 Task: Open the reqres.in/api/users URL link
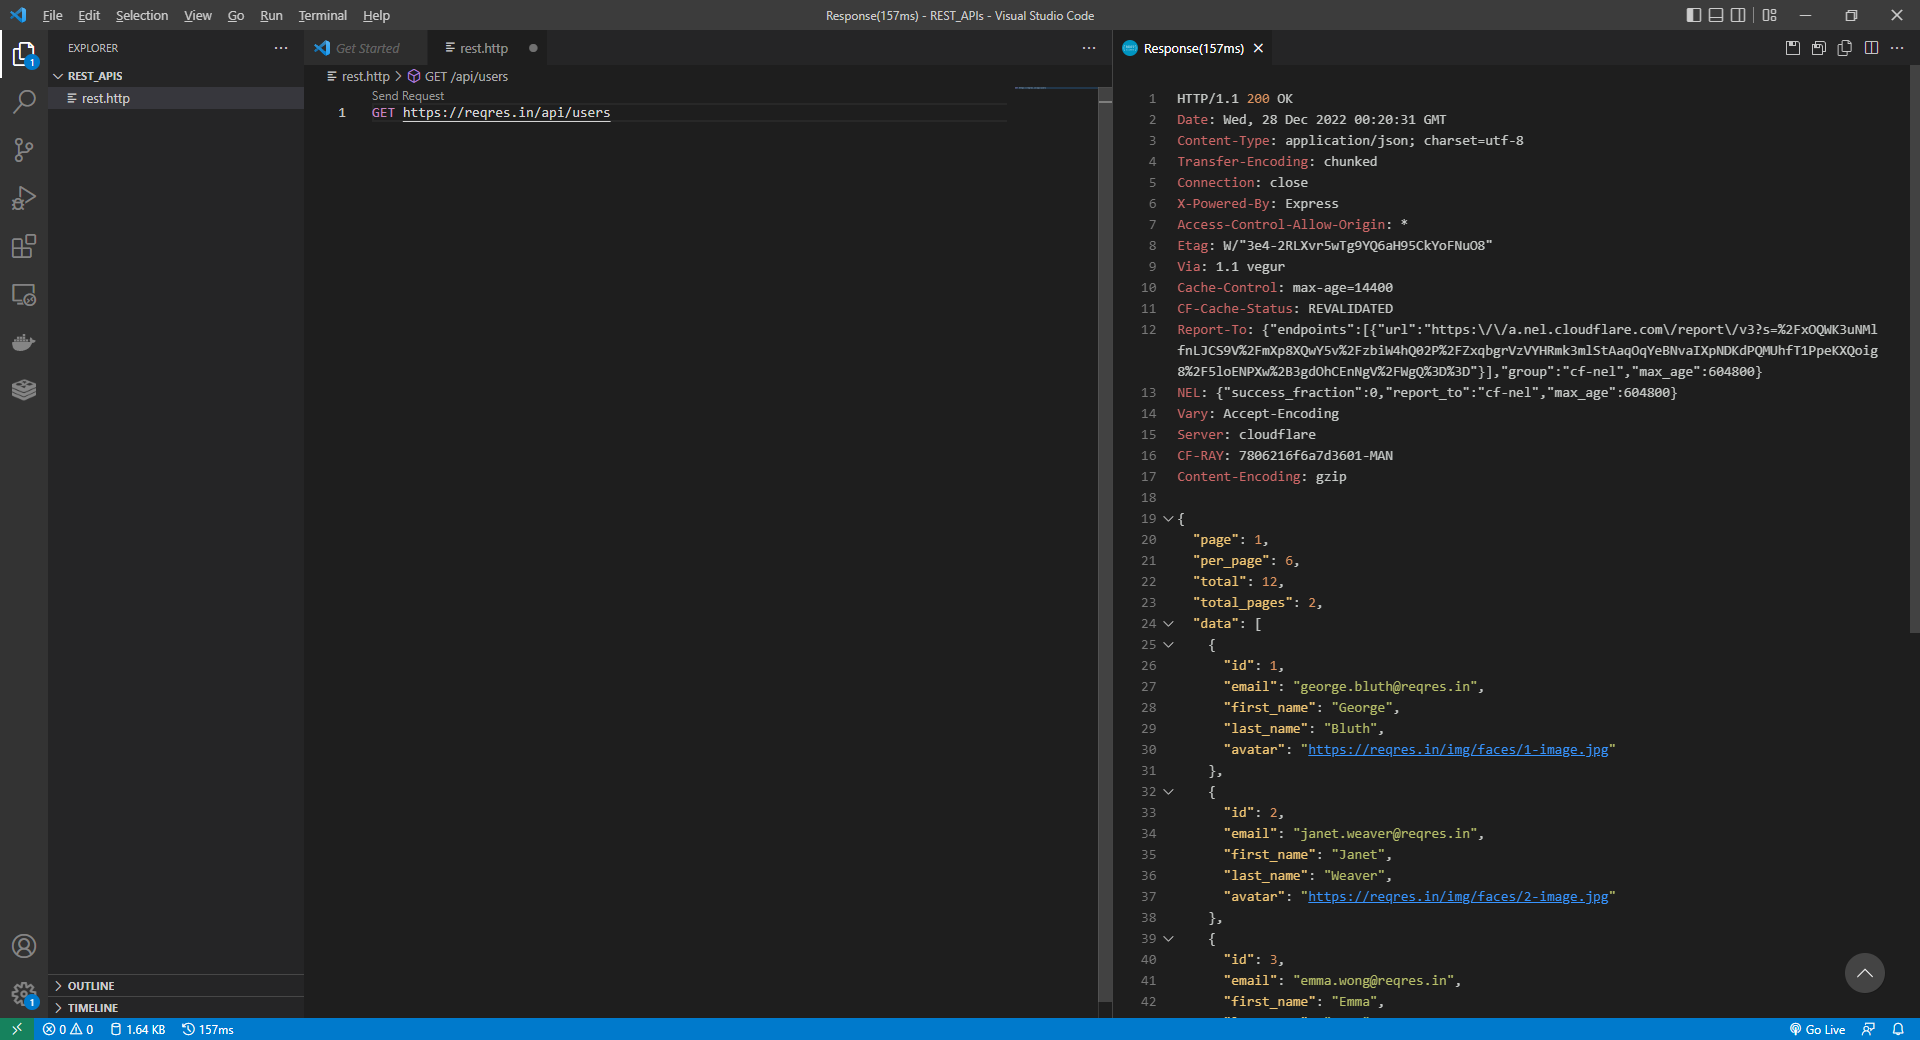(506, 113)
